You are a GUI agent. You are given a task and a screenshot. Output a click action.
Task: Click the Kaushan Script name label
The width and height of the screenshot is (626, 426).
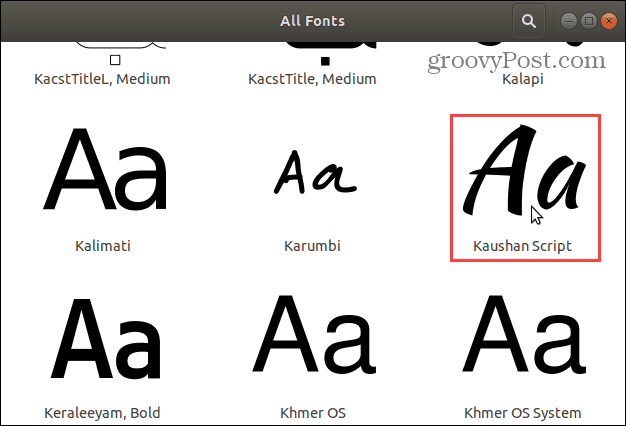522,246
